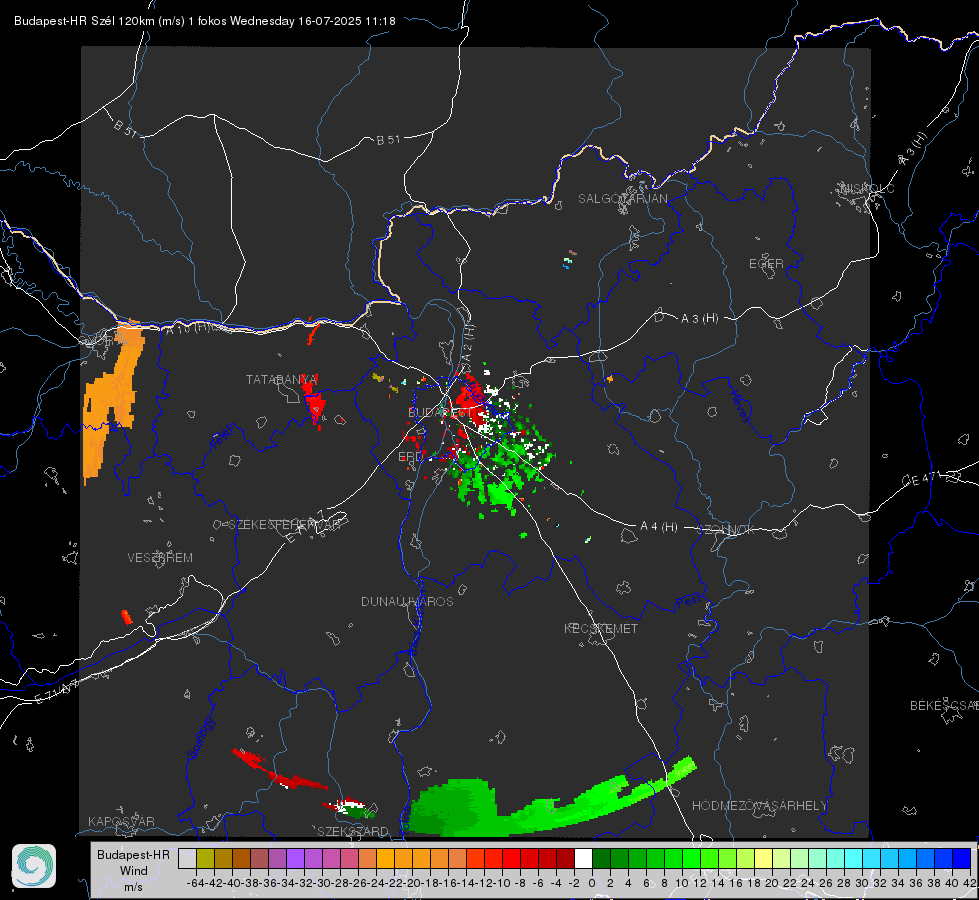Click the -30 value on the legend scale
The image size is (979, 900).
point(322,883)
